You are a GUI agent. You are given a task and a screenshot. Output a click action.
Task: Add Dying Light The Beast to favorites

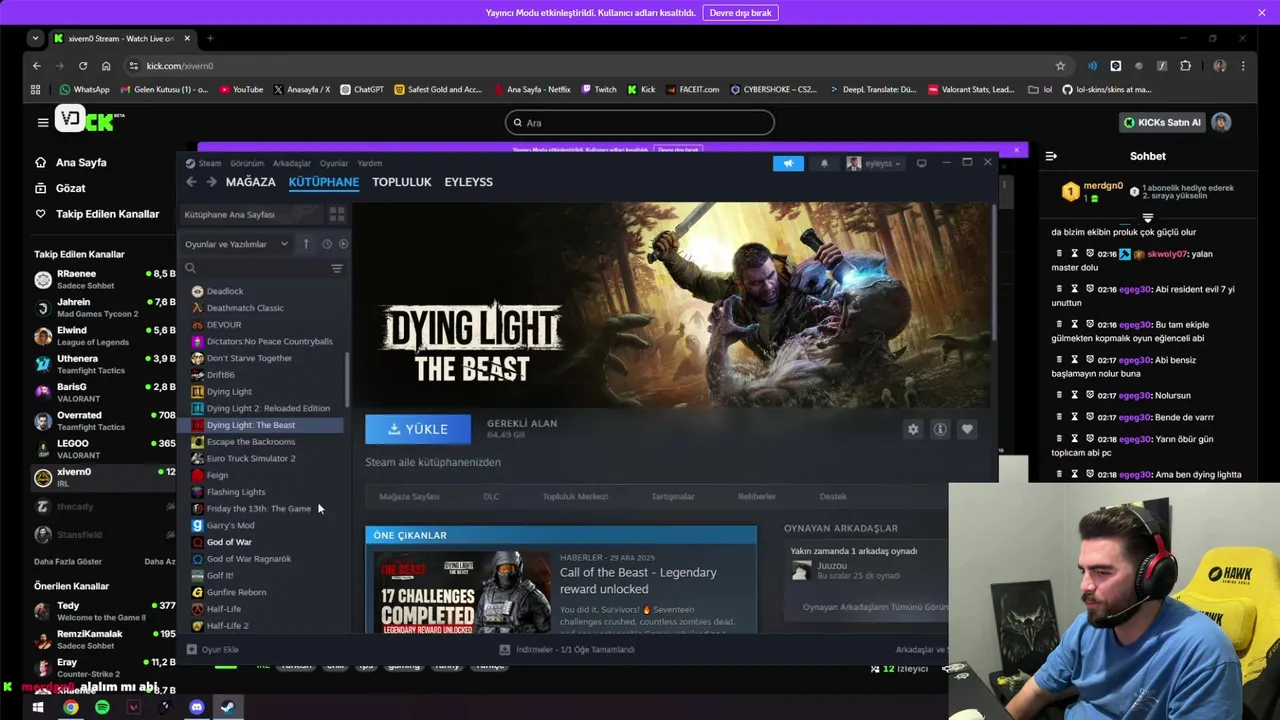(x=967, y=429)
